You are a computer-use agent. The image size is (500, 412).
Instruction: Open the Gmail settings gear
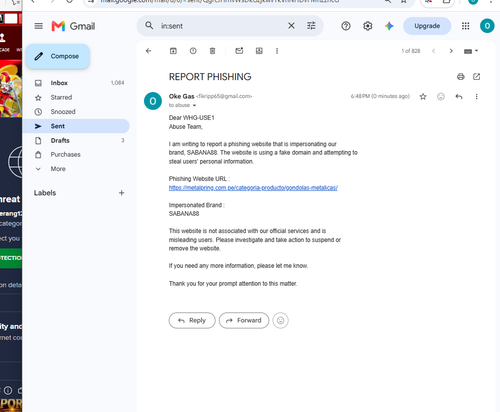tap(368, 26)
